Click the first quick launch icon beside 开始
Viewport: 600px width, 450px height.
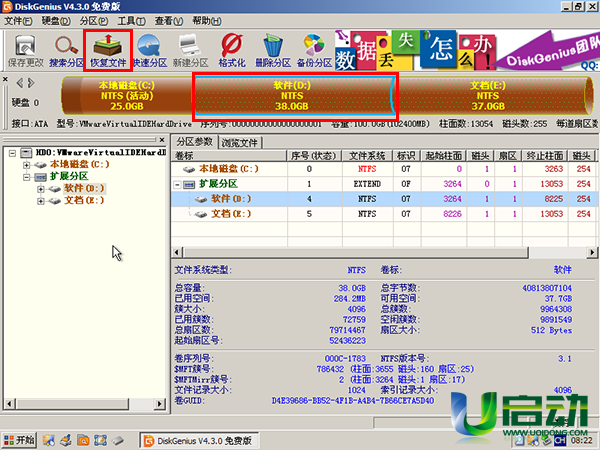(48, 440)
